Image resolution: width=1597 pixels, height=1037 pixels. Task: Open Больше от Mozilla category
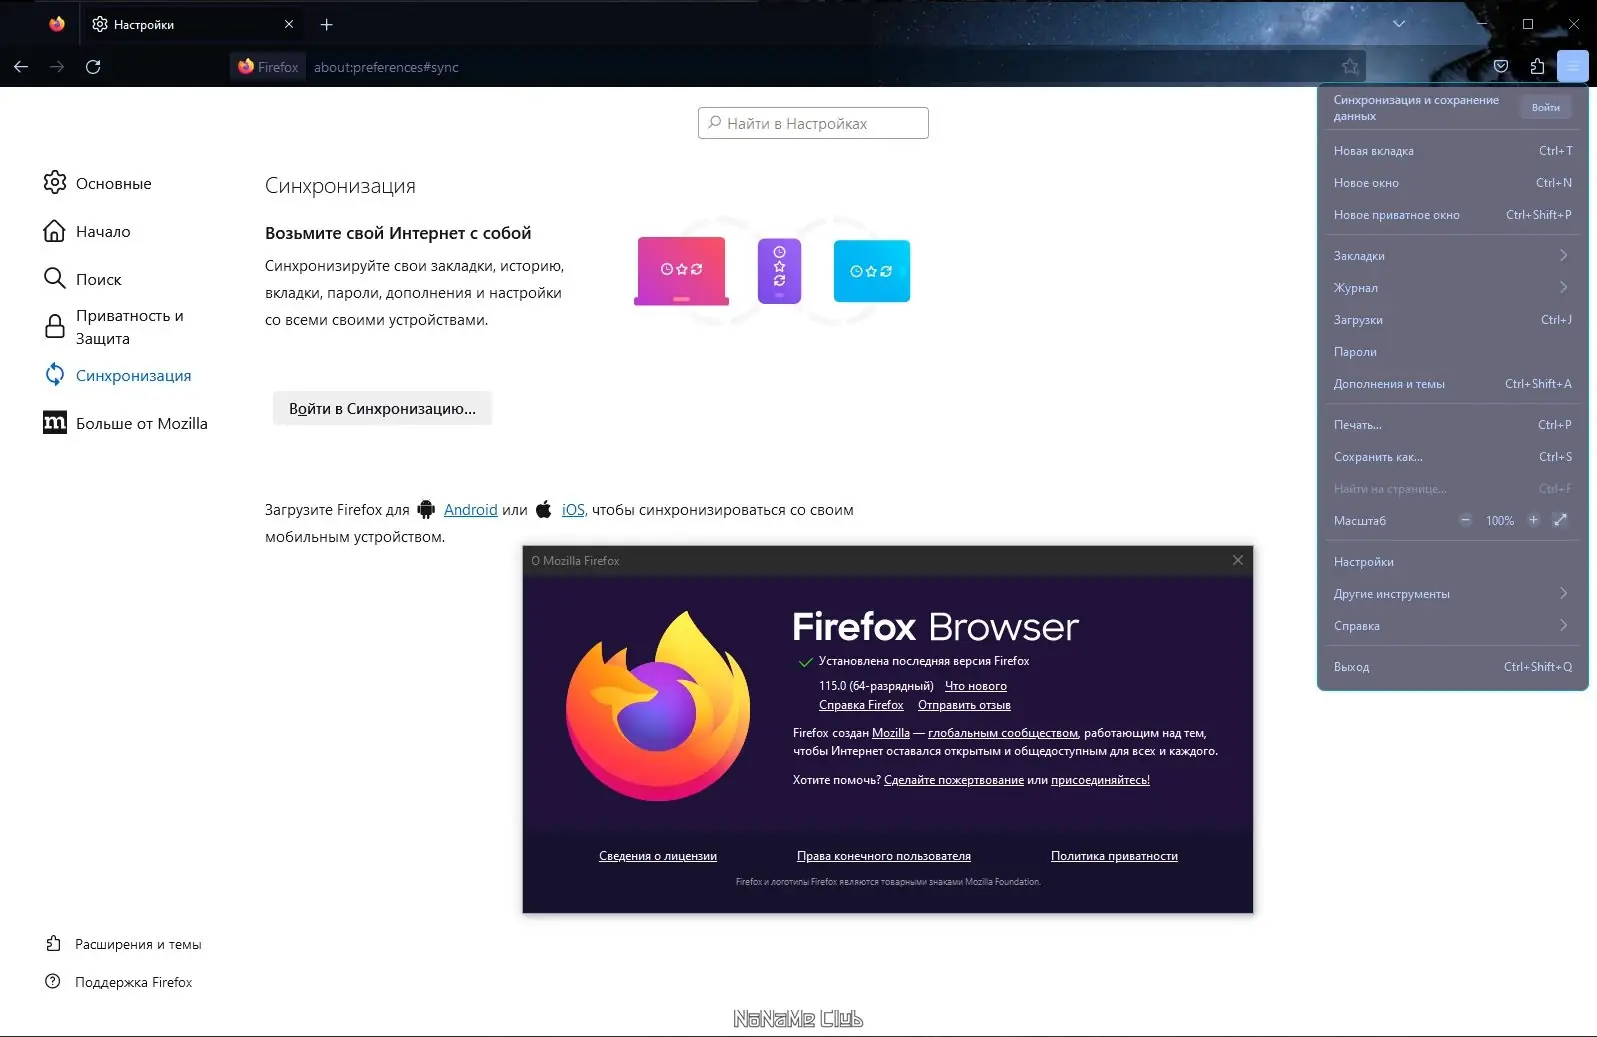click(x=126, y=423)
